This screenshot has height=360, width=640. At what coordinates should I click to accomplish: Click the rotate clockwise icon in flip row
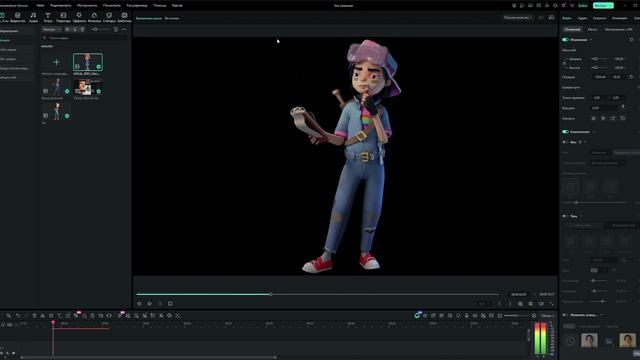coord(613,118)
